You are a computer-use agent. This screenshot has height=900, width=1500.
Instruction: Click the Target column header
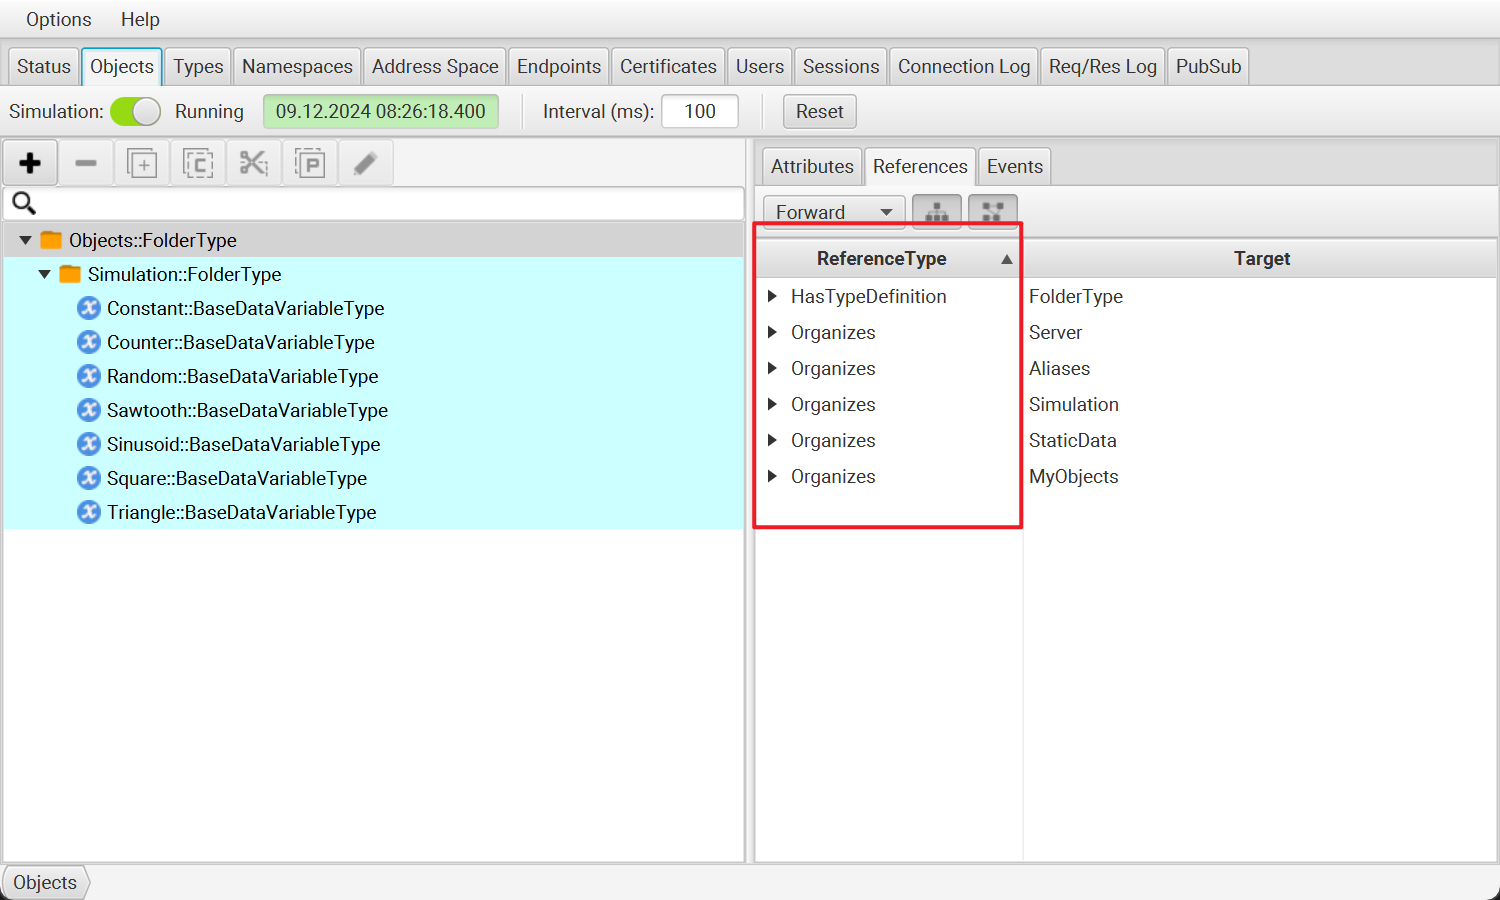coord(1261,258)
